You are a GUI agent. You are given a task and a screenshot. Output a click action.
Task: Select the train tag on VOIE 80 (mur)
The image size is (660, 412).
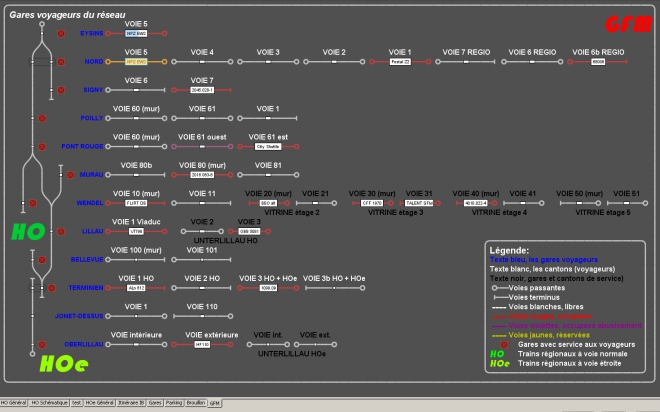click(202, 175)
